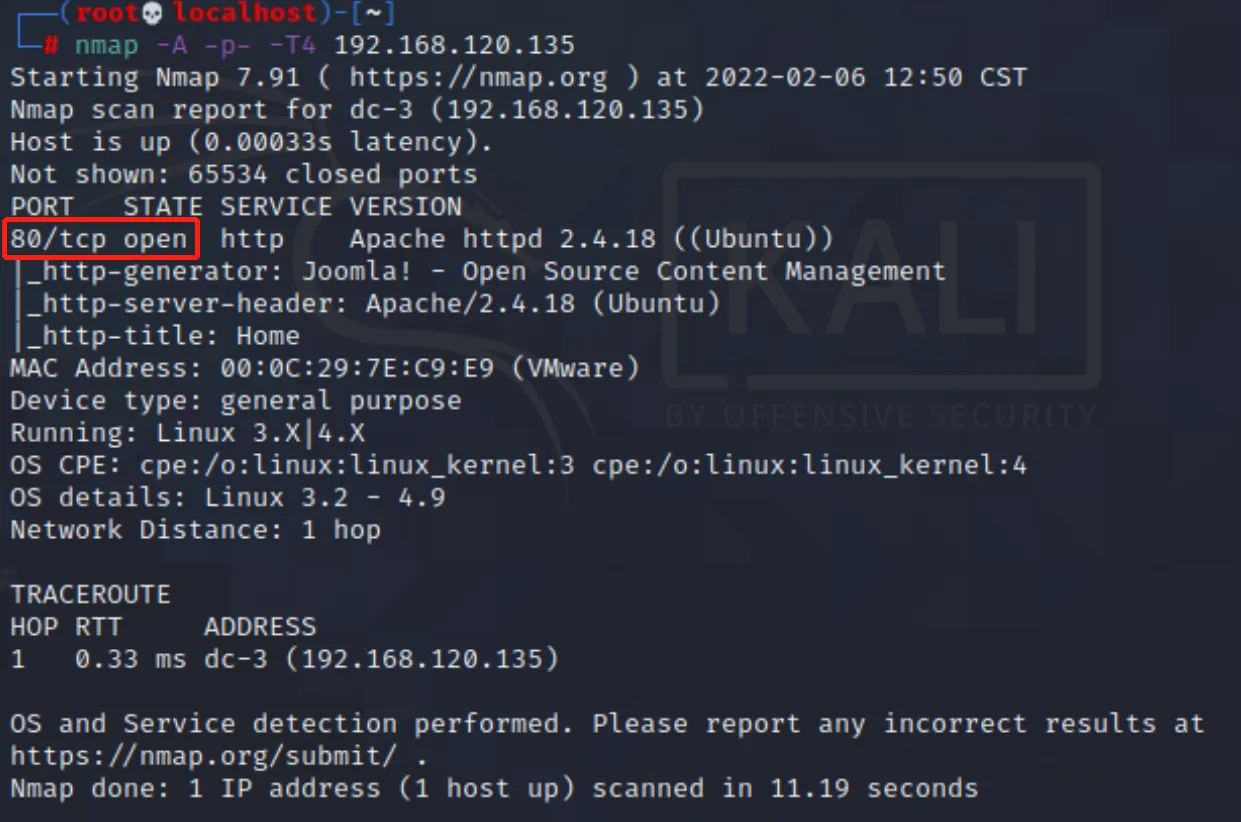Click the OS details Linux 3.2 - 4.9 line
Screen dimensions: 1241x822
pyautogui.click(x=228, y=498)
